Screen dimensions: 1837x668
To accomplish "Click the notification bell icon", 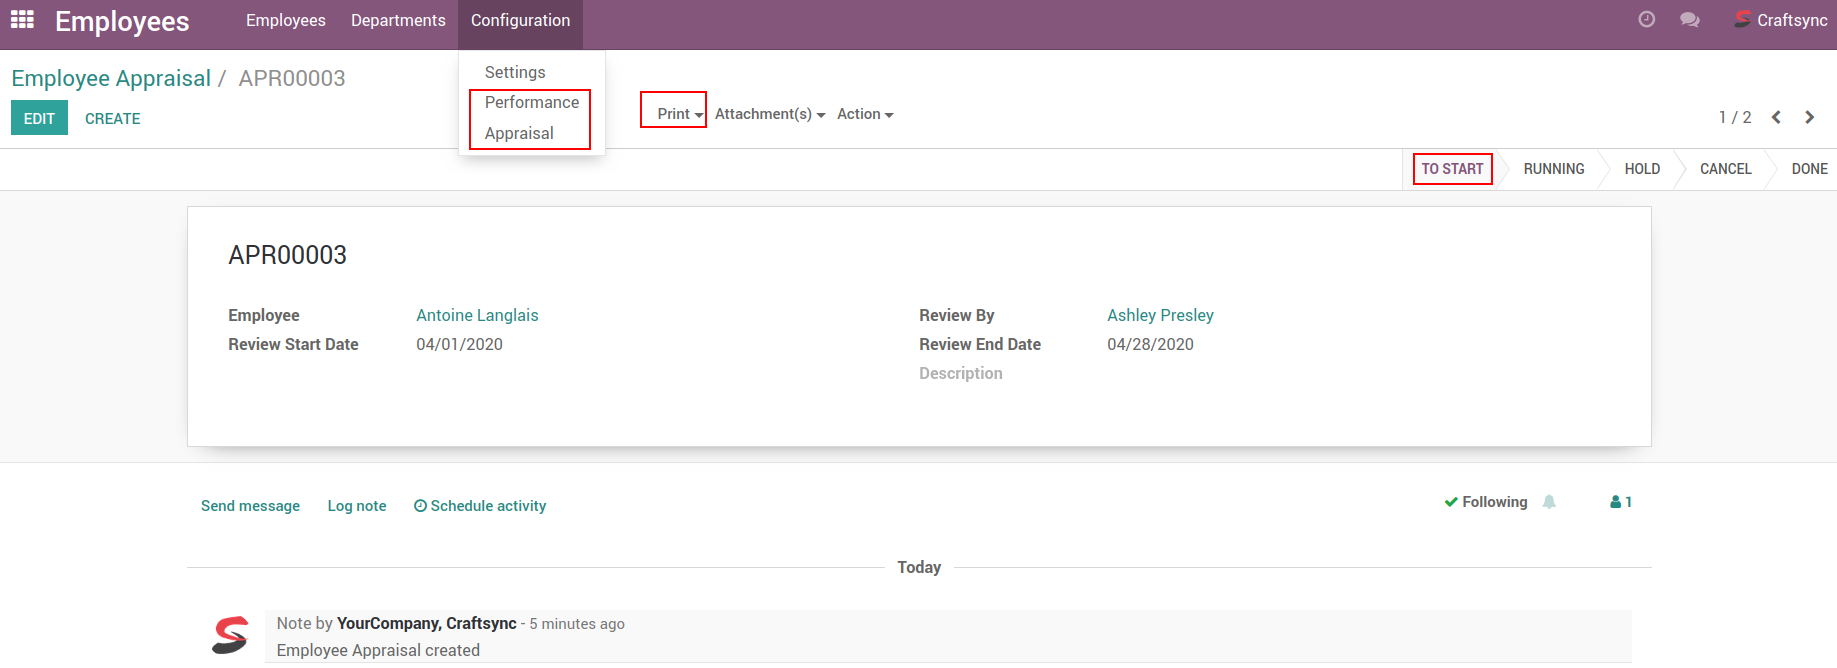I will pos(1549,502).
